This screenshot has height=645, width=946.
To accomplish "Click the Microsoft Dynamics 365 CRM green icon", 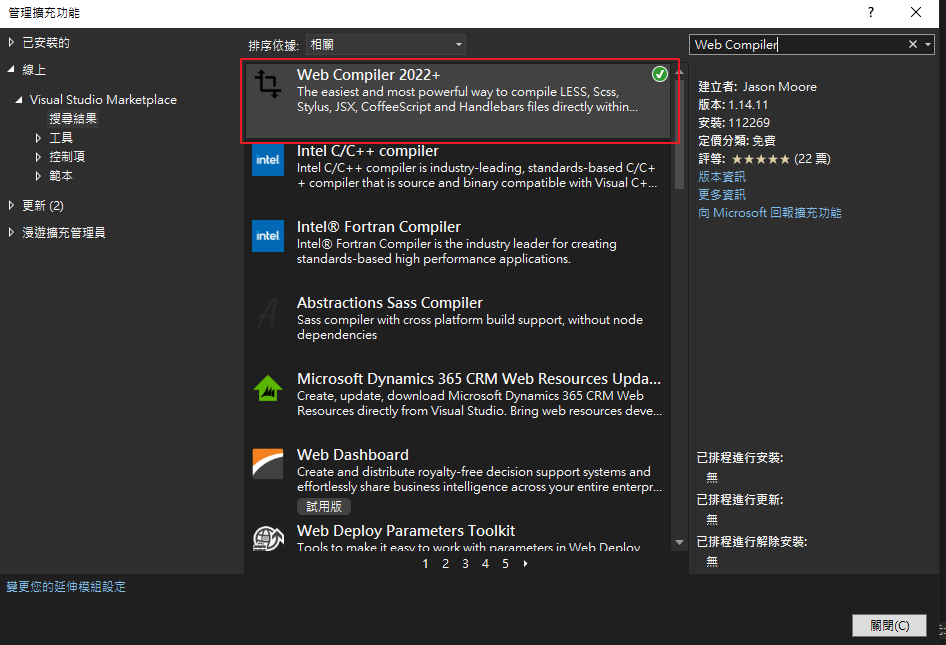I will pyautogui.click(x=268, y=388).
